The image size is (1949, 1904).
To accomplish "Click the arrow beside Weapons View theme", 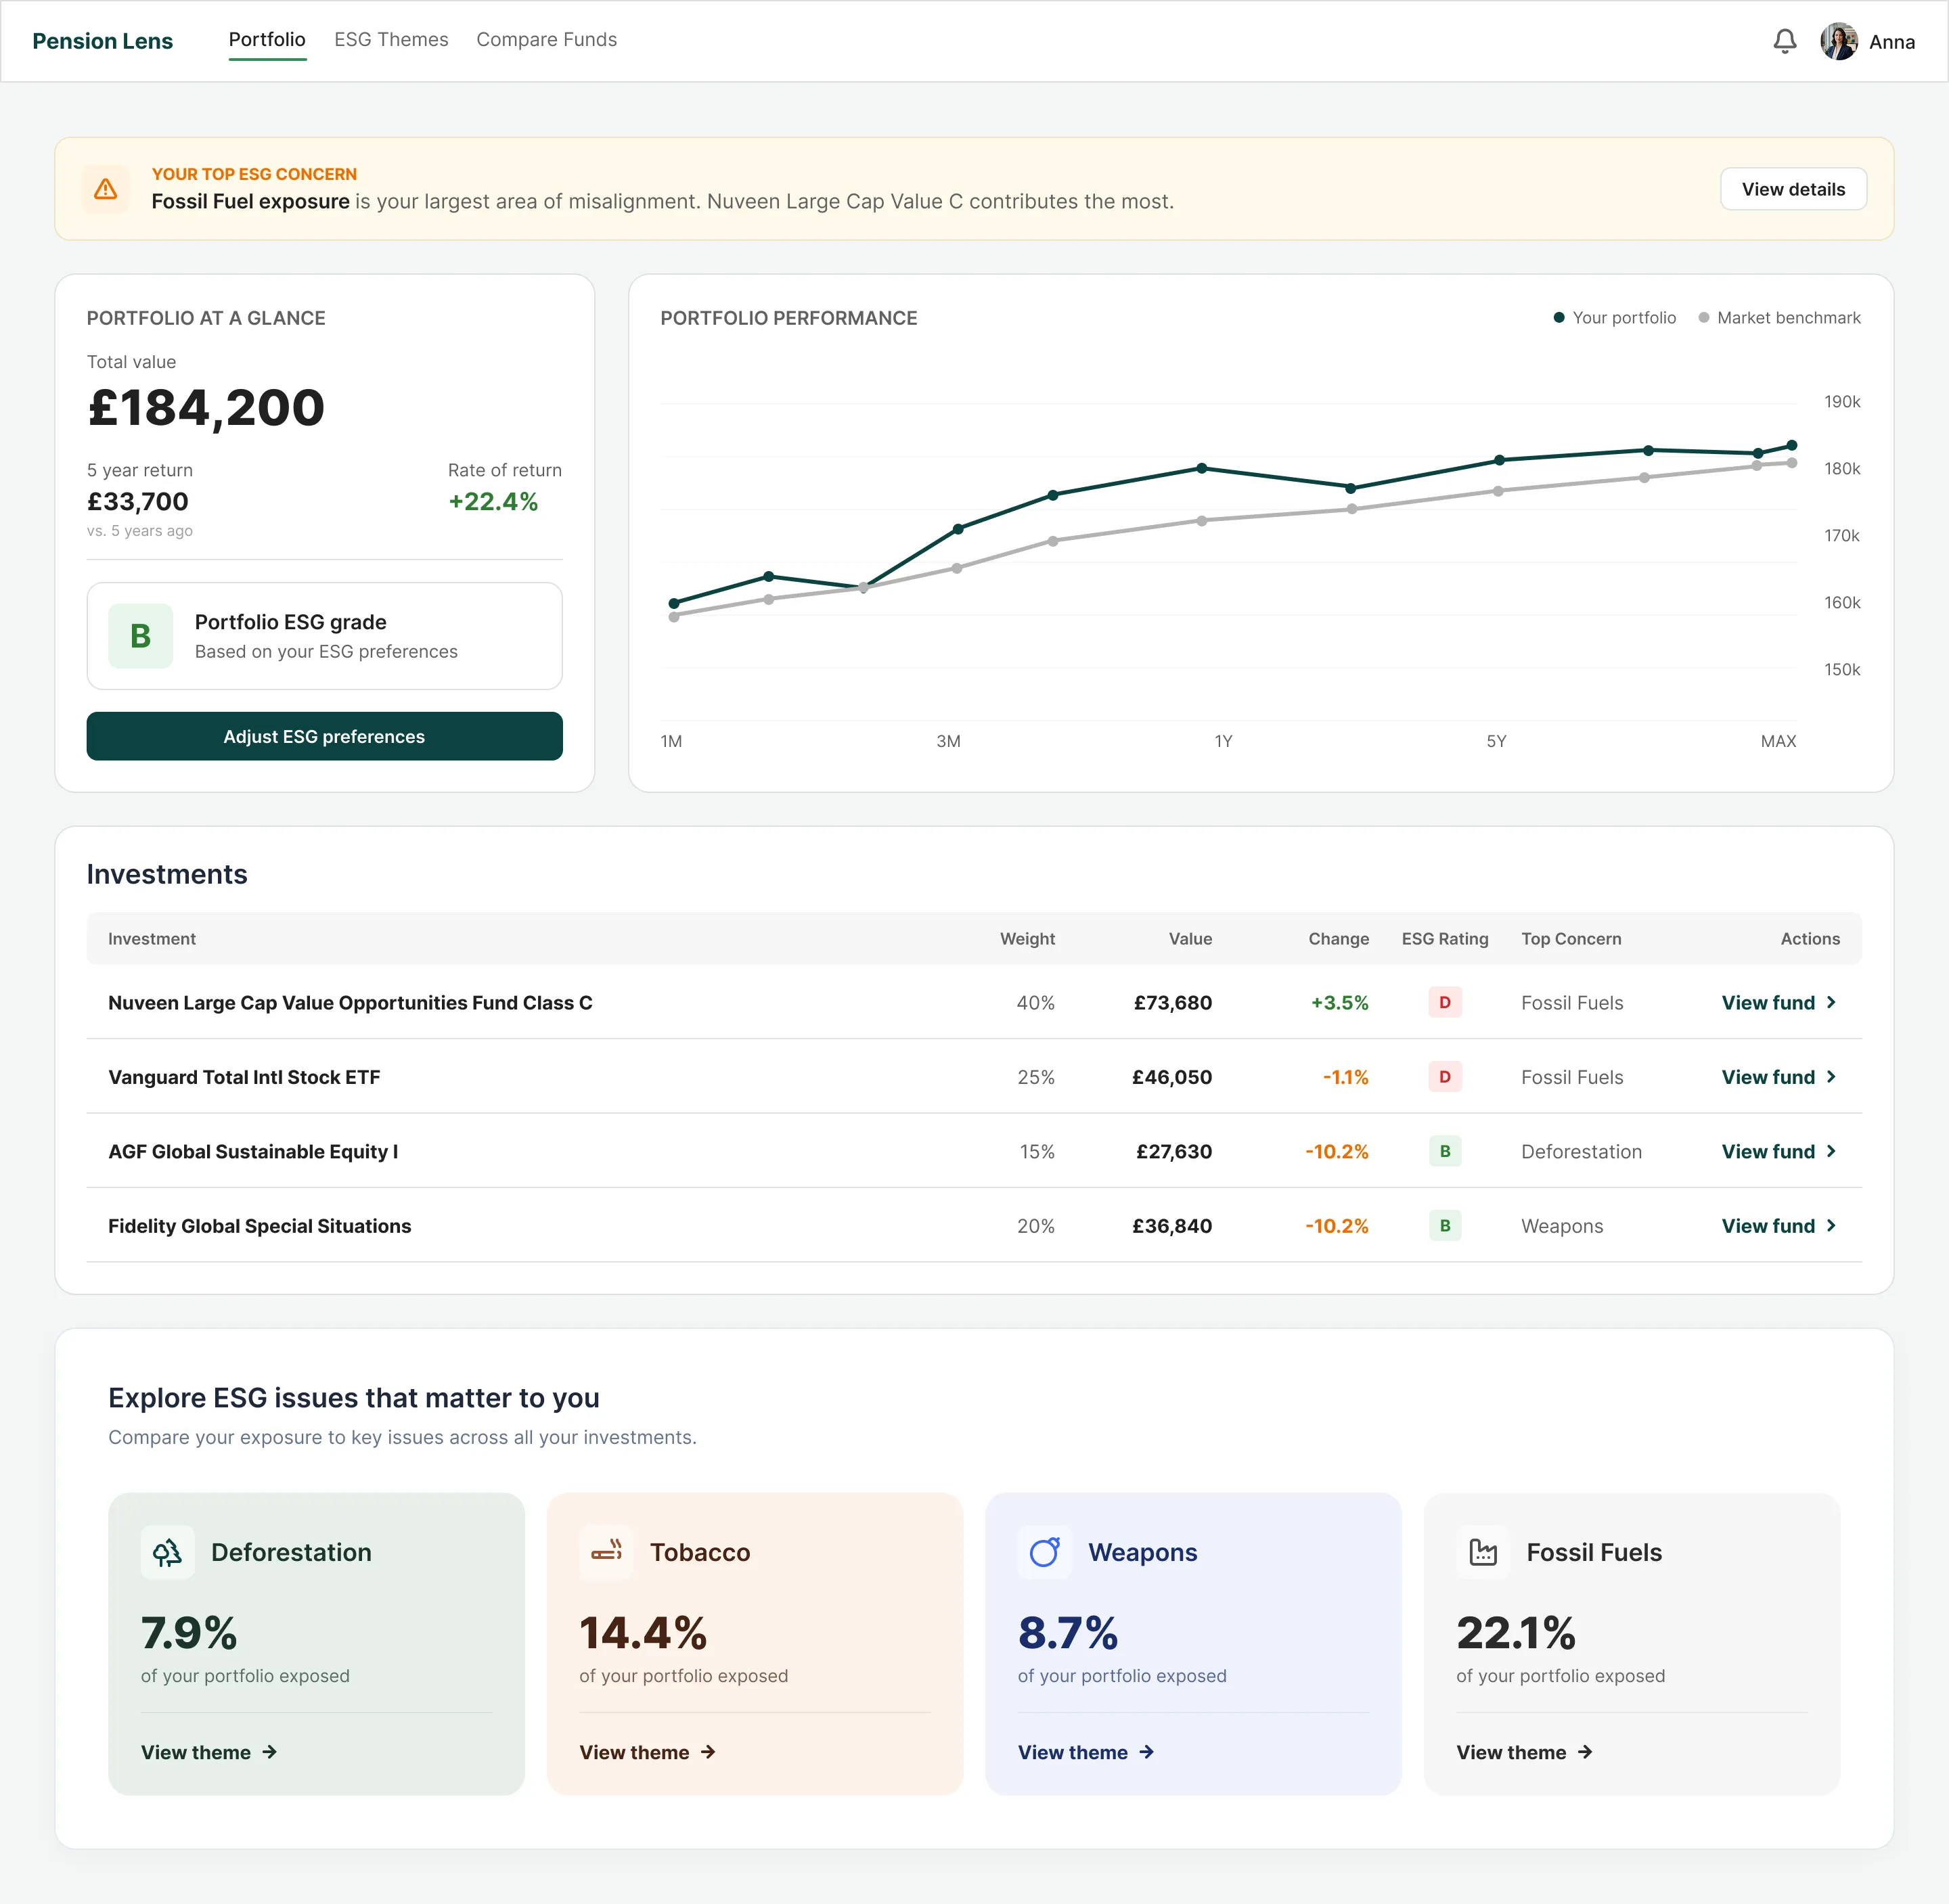I will pyautogui.click(x=1147, y=1752).
